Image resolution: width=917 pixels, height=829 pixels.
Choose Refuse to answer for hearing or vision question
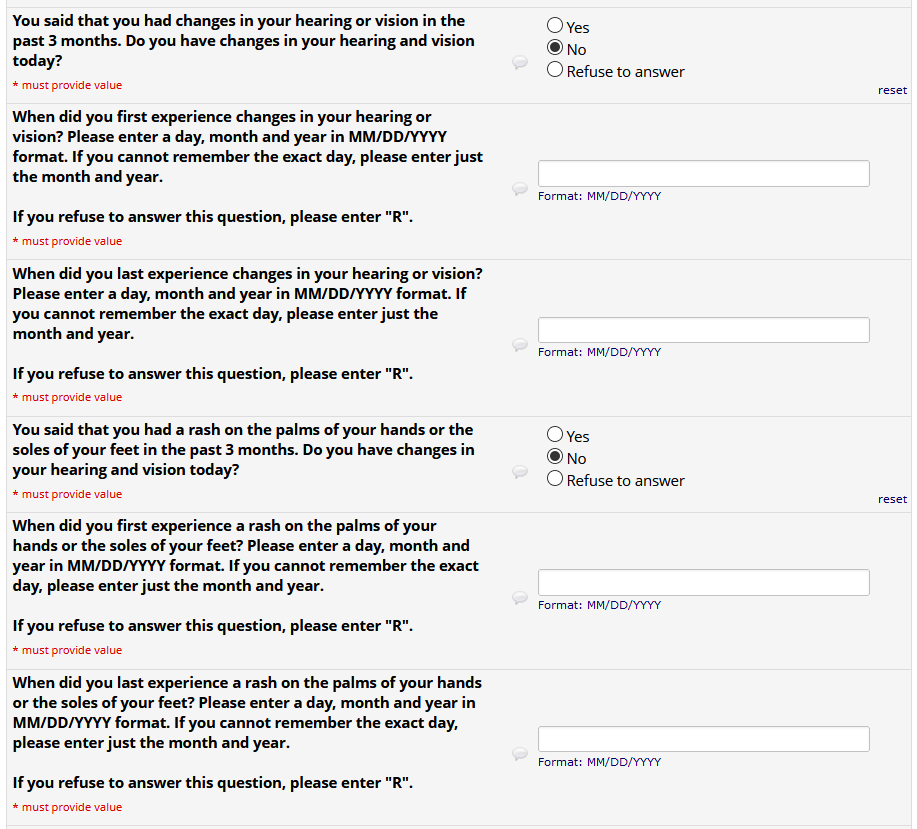pyautogui.click(x=555, y=70)
